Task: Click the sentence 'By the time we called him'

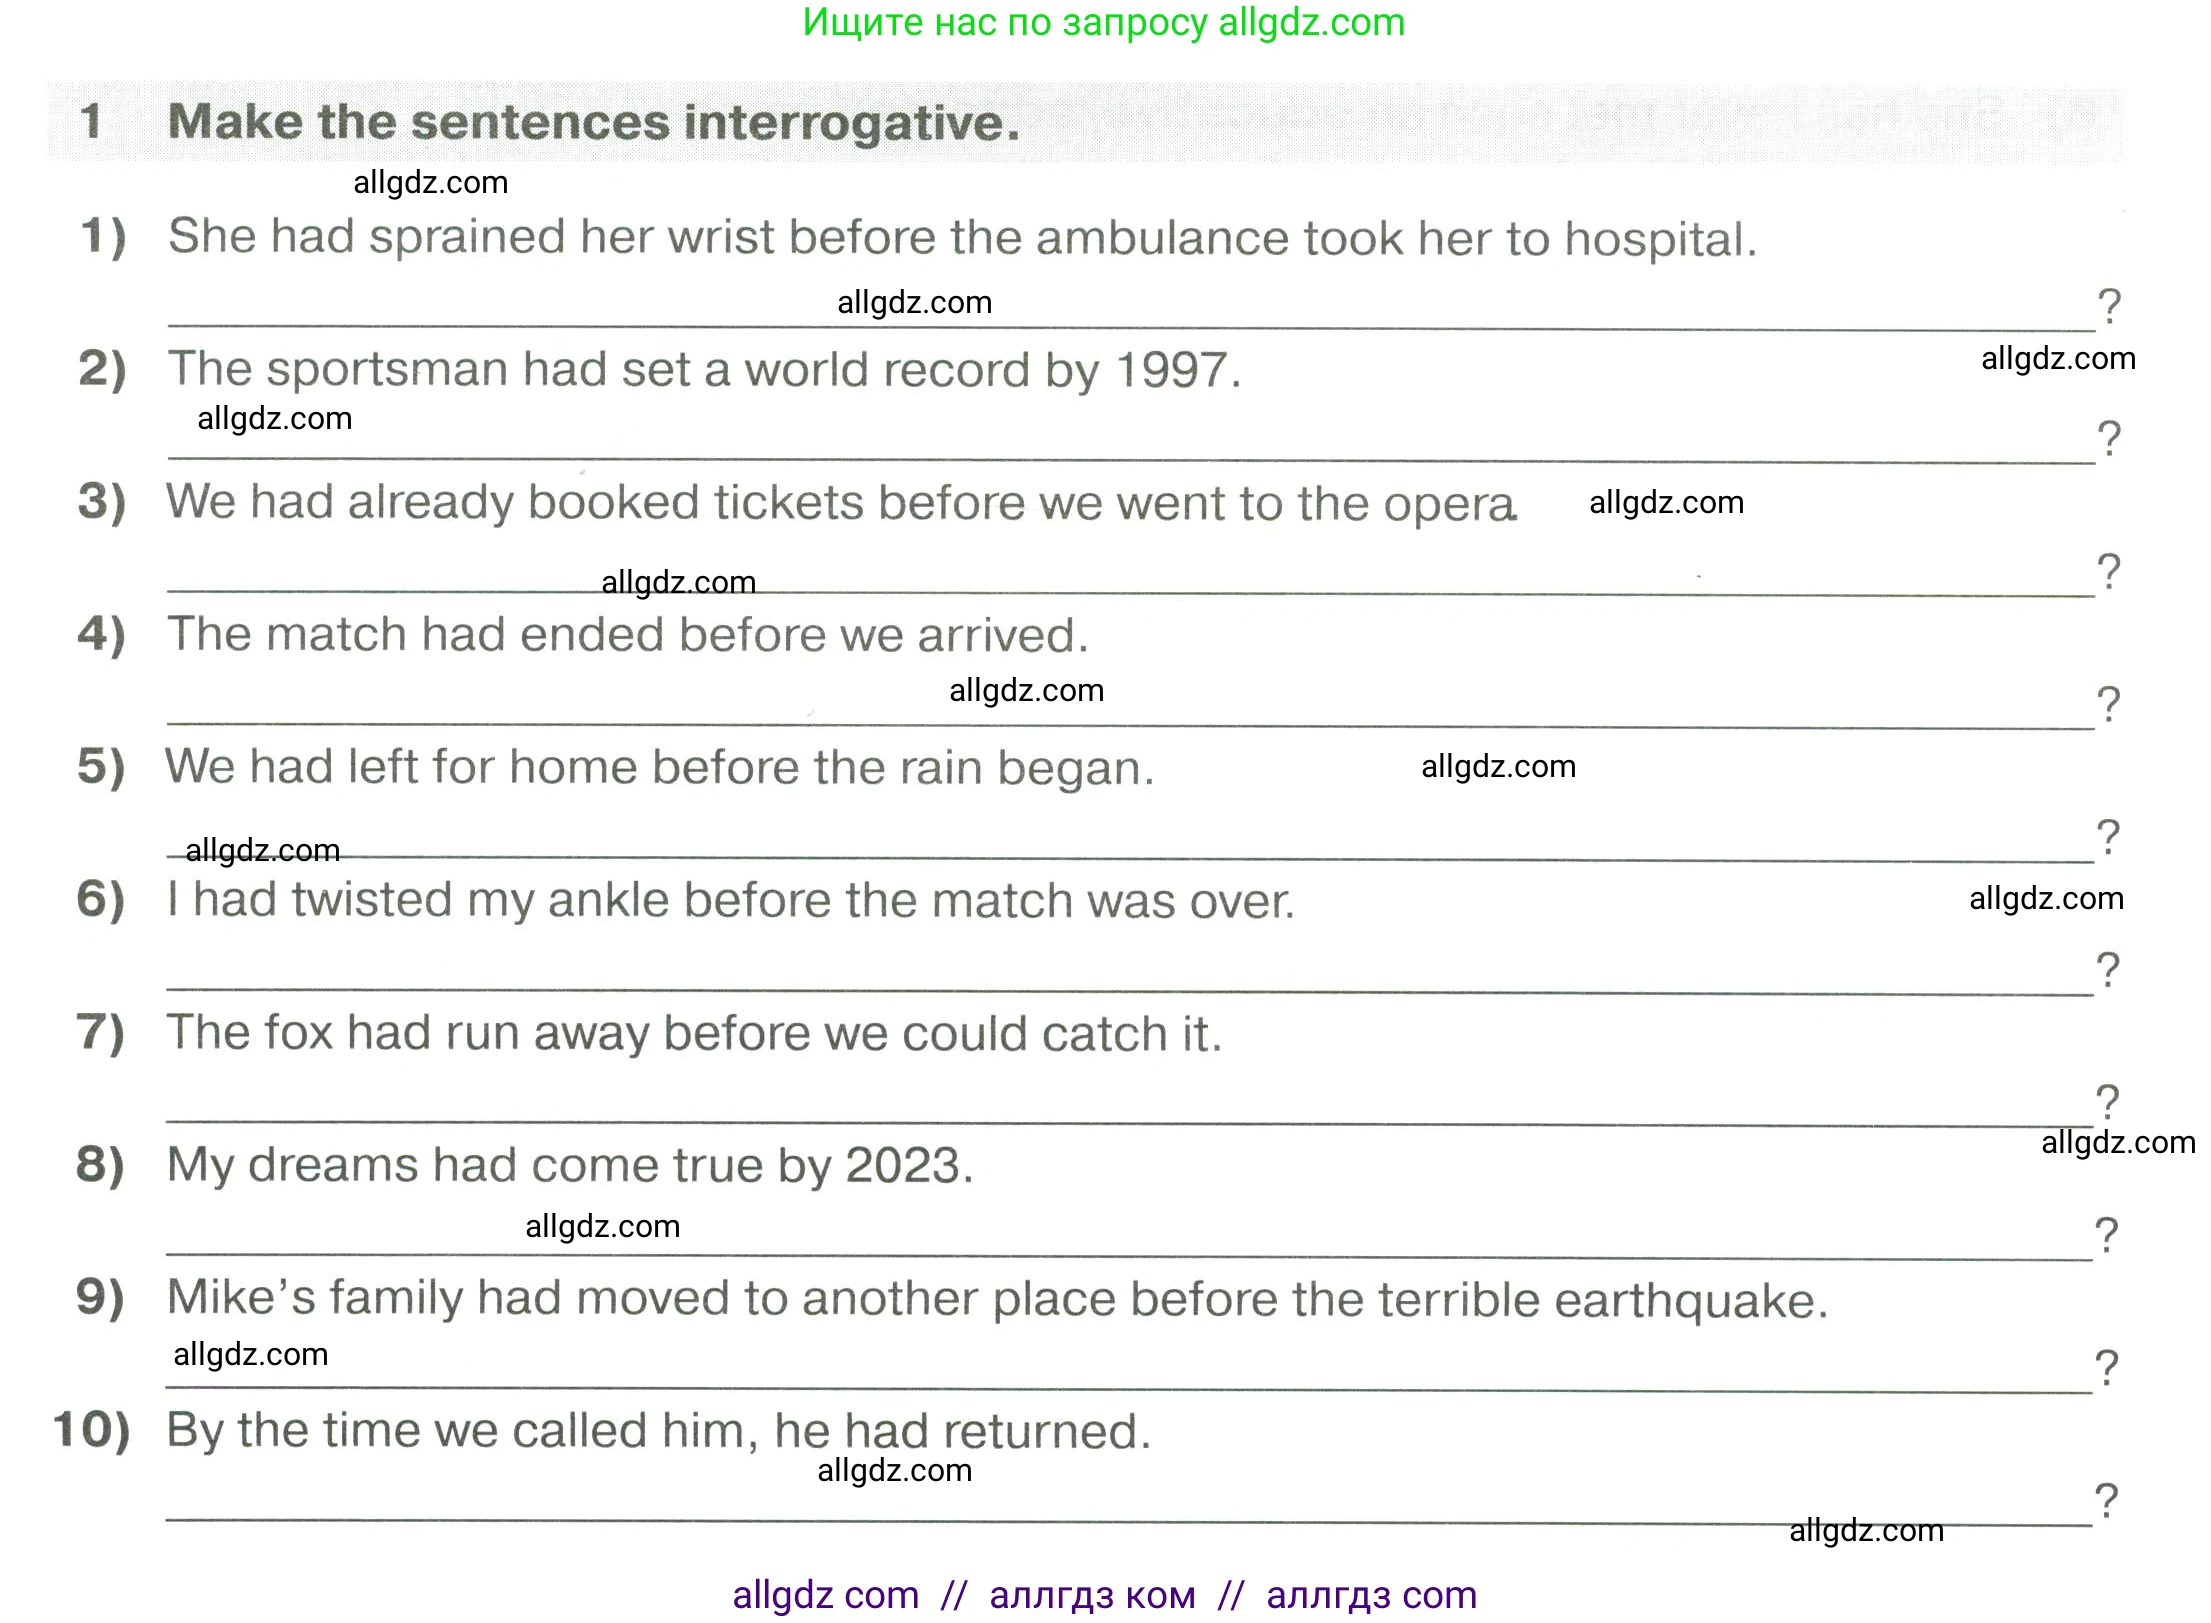Action: click(658, 1431)
